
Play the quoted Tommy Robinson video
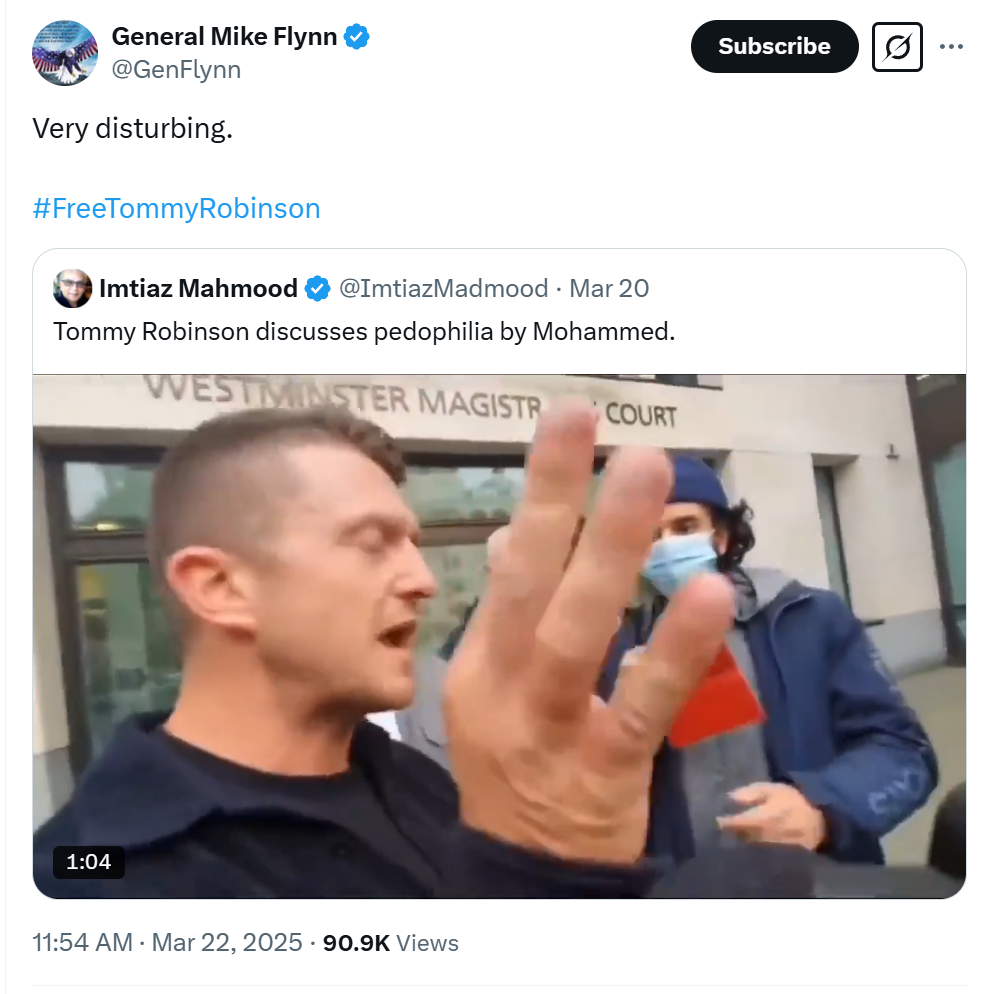[499, 636]
